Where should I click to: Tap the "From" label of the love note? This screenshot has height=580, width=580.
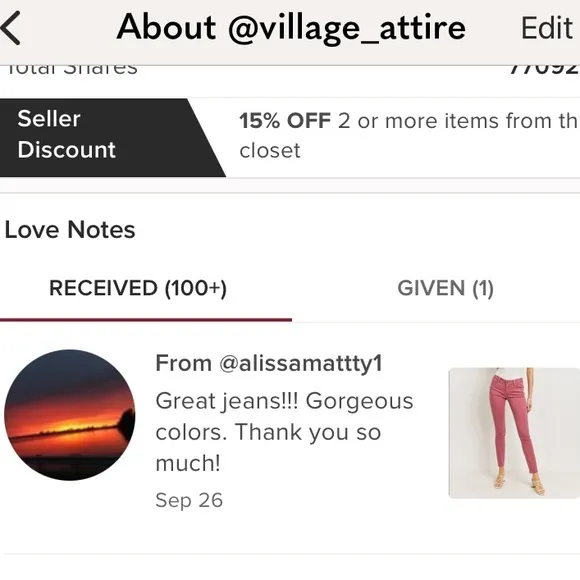[x=183, y=363]
